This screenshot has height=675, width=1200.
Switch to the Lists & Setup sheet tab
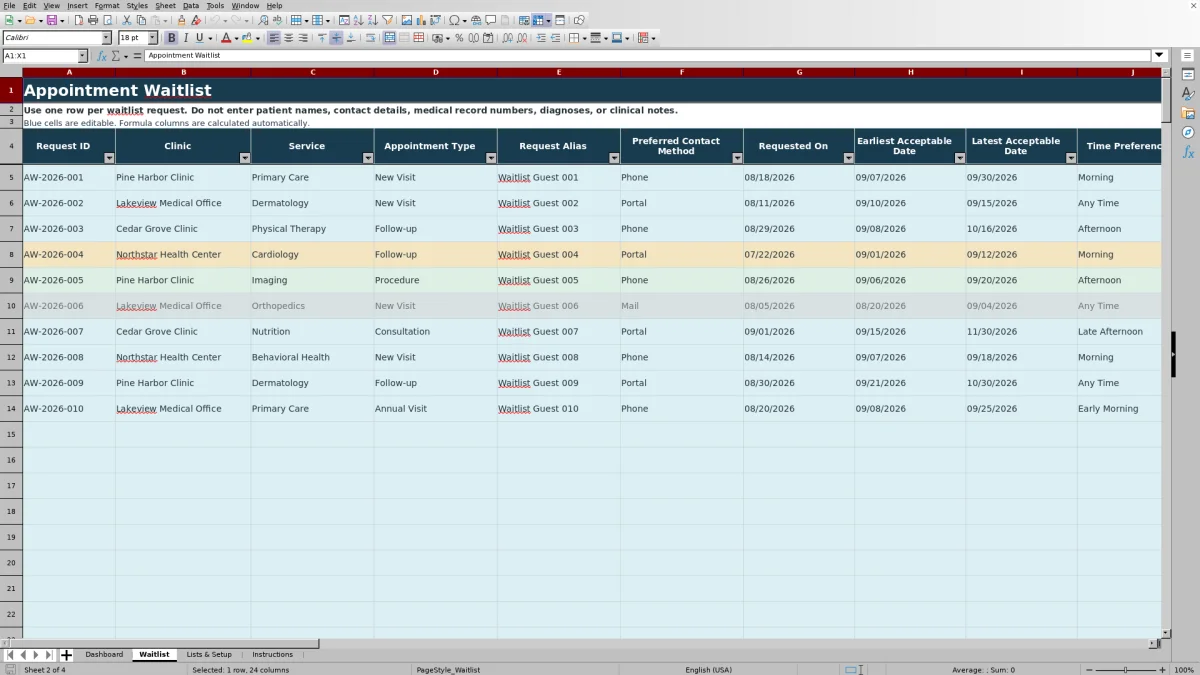pos(209,654)
